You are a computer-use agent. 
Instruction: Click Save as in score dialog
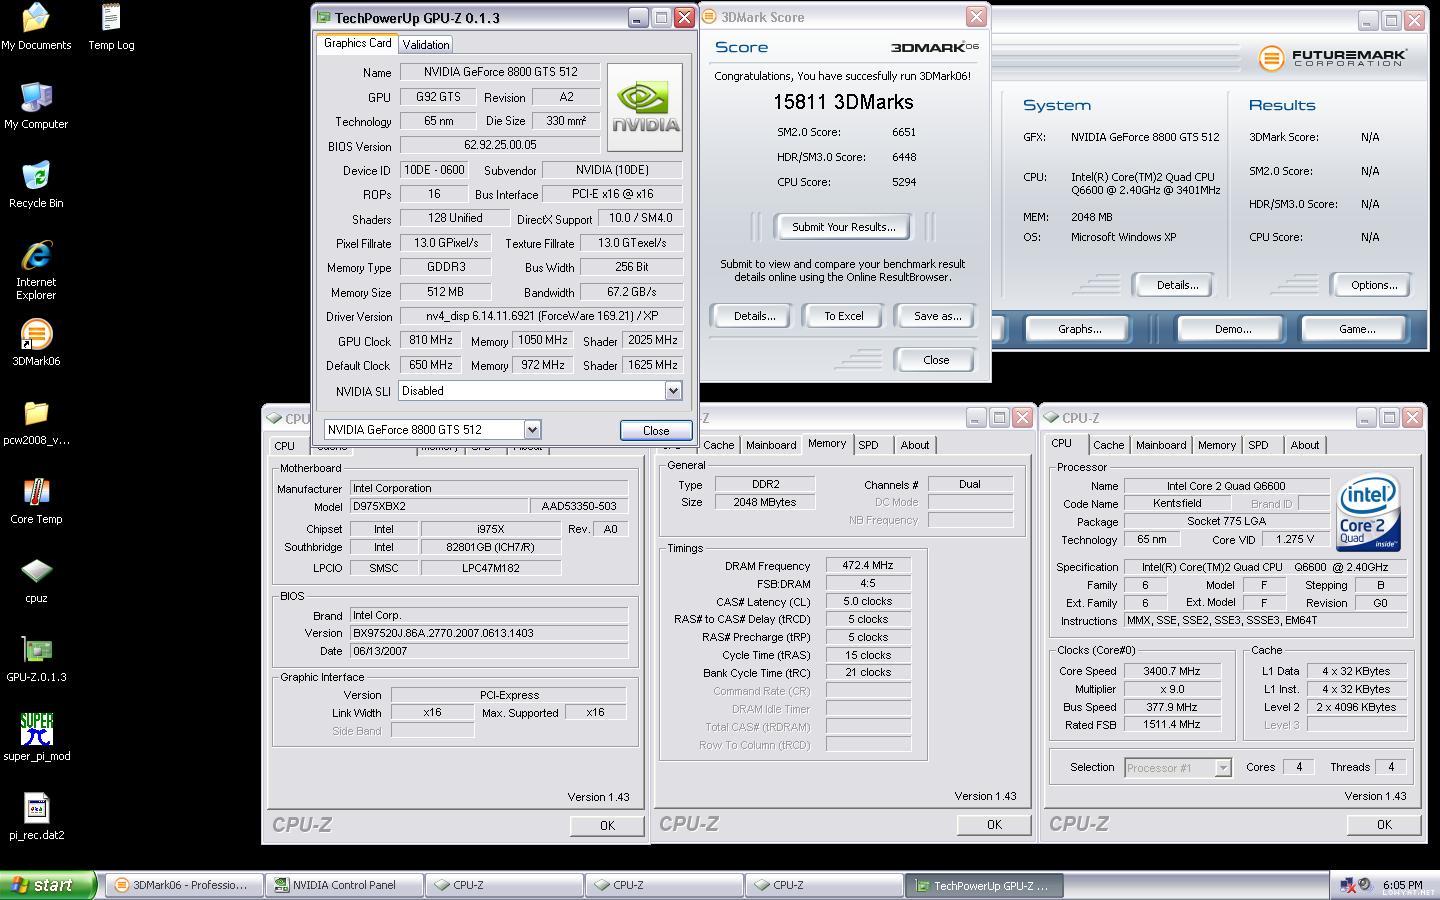[x=937, y=316]
